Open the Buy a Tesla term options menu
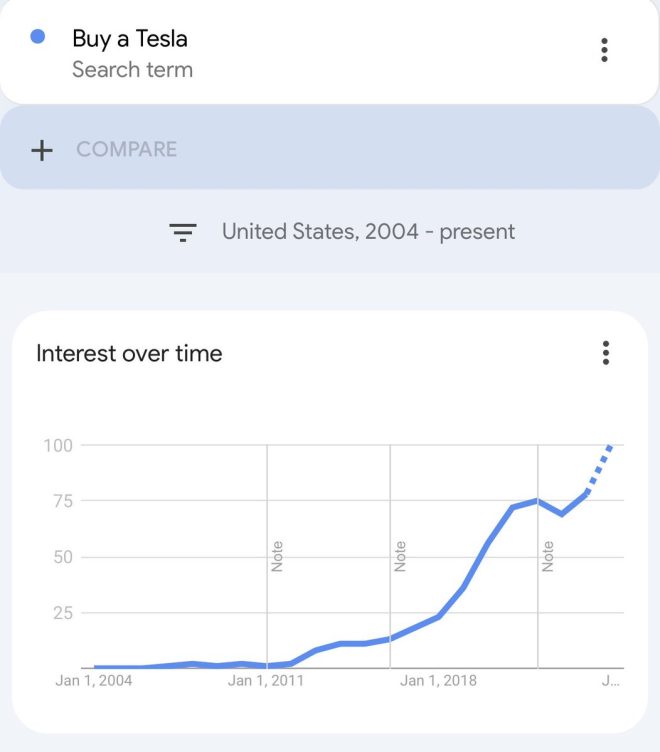Screen dimensions: 660x752 click(x=604, y=50)
